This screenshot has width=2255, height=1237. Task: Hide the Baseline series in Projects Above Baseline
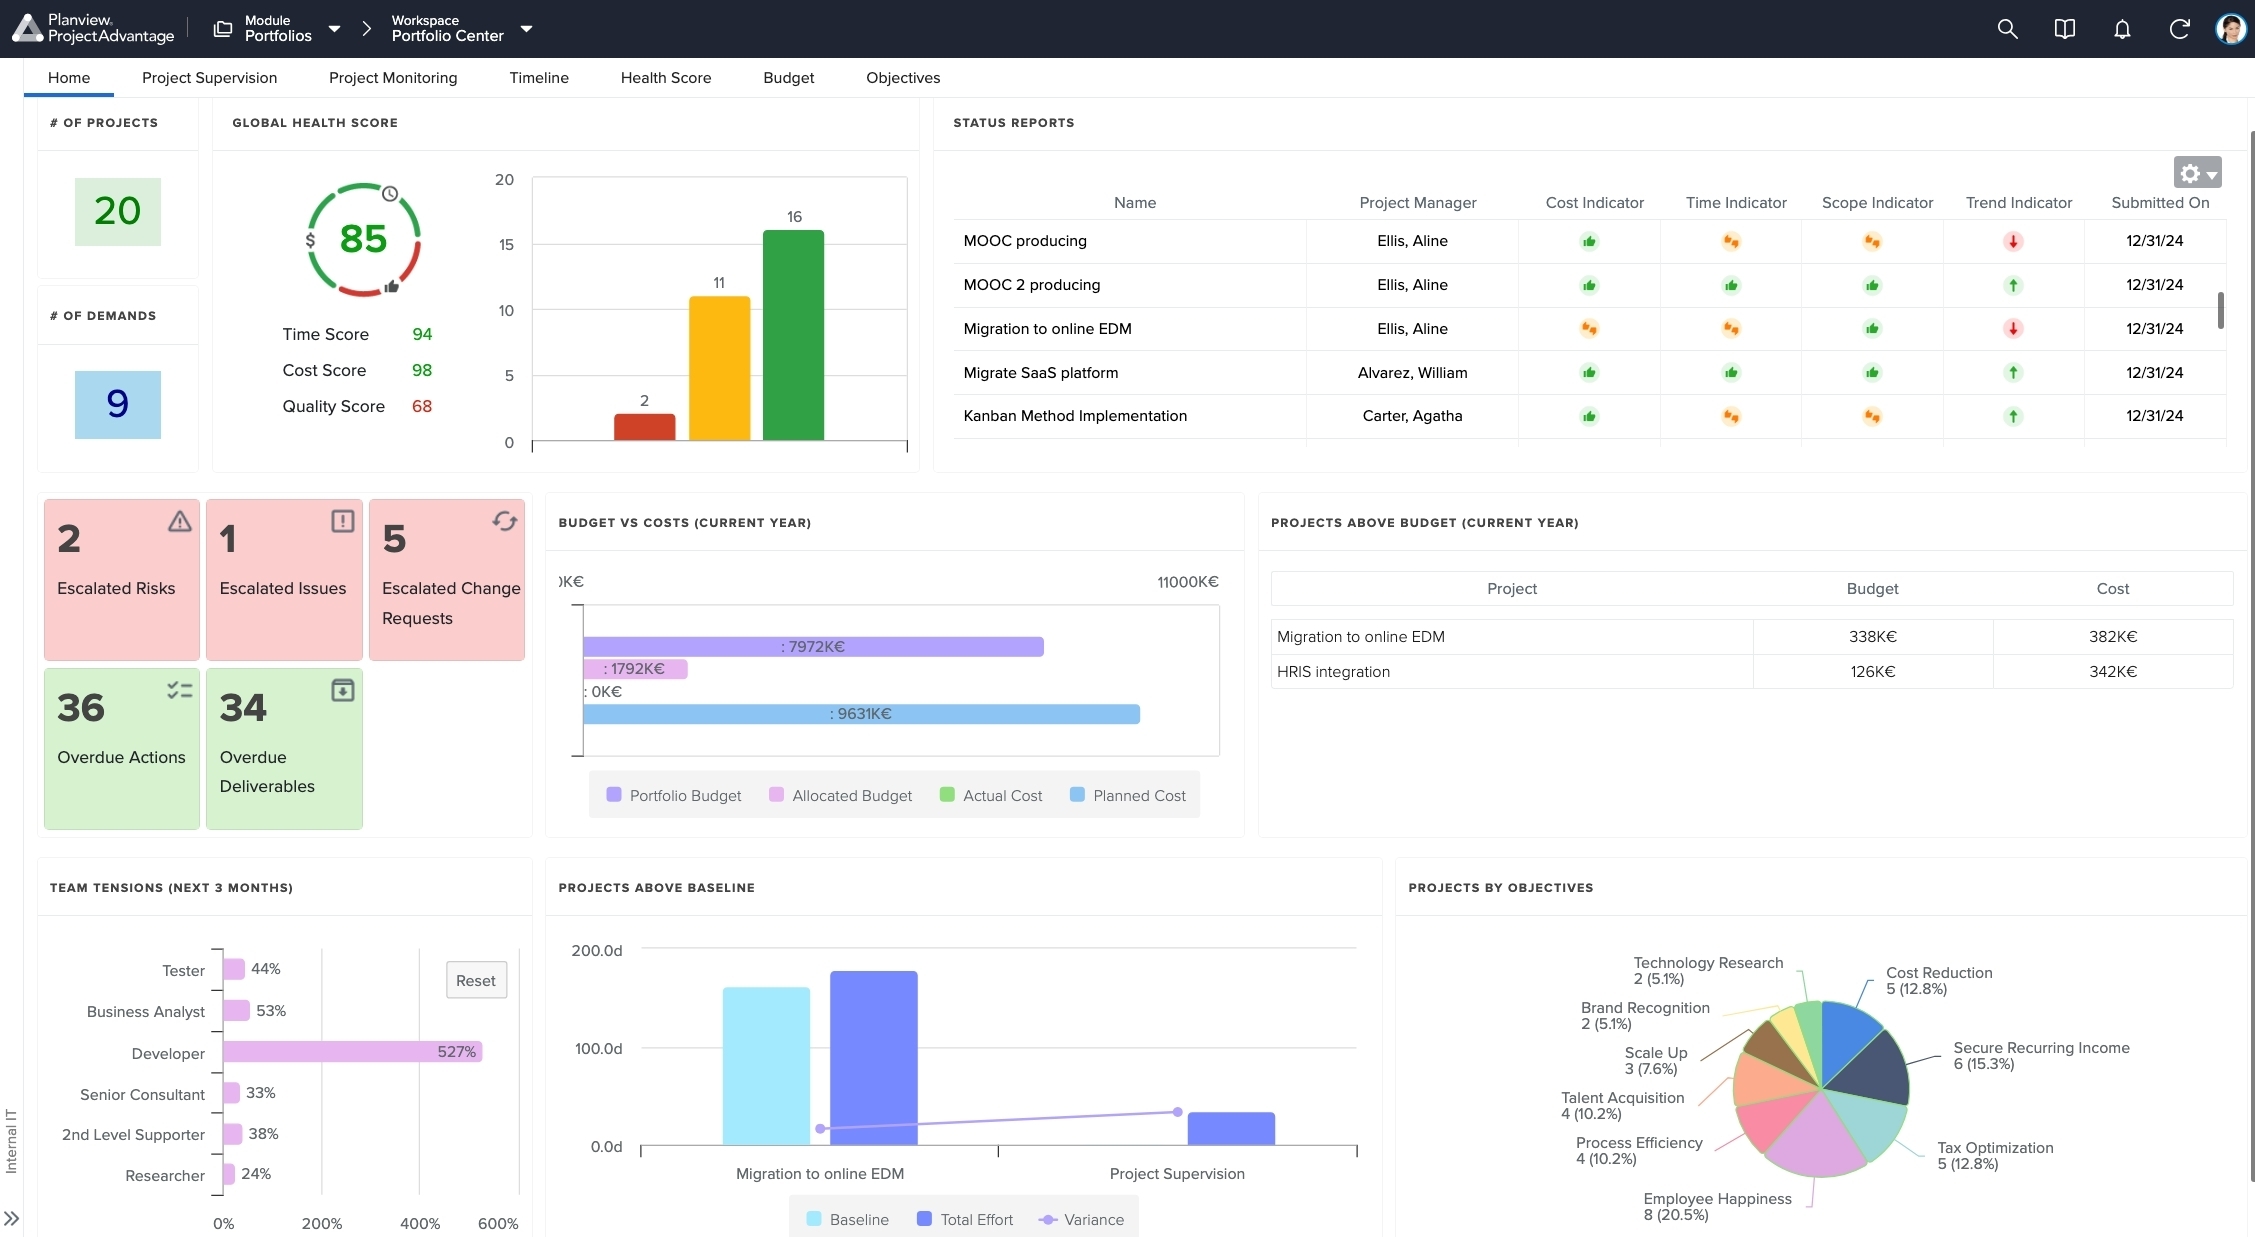point(846,1219)
